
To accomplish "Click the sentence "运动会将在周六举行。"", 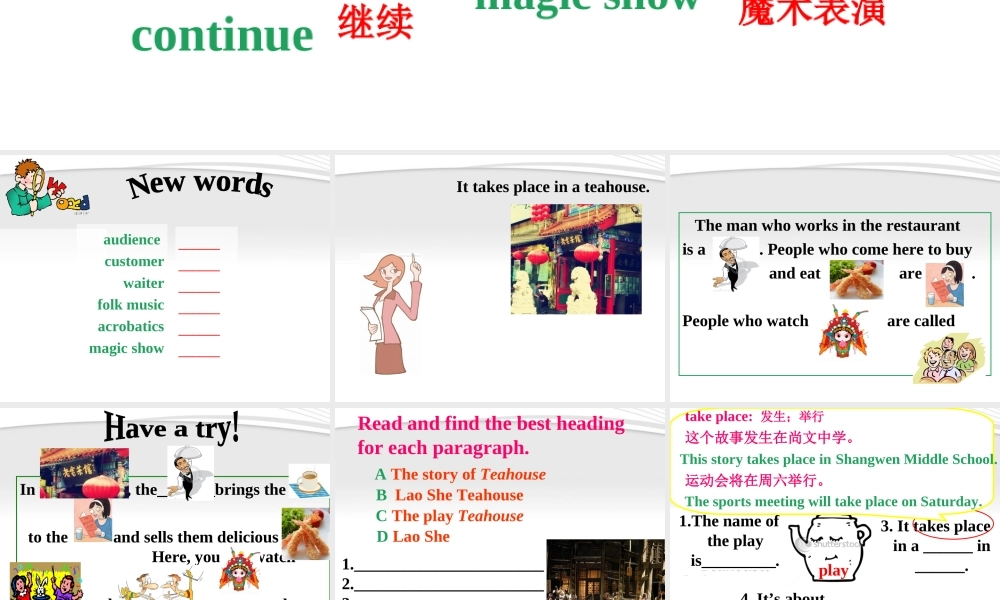I will [755, 481].
